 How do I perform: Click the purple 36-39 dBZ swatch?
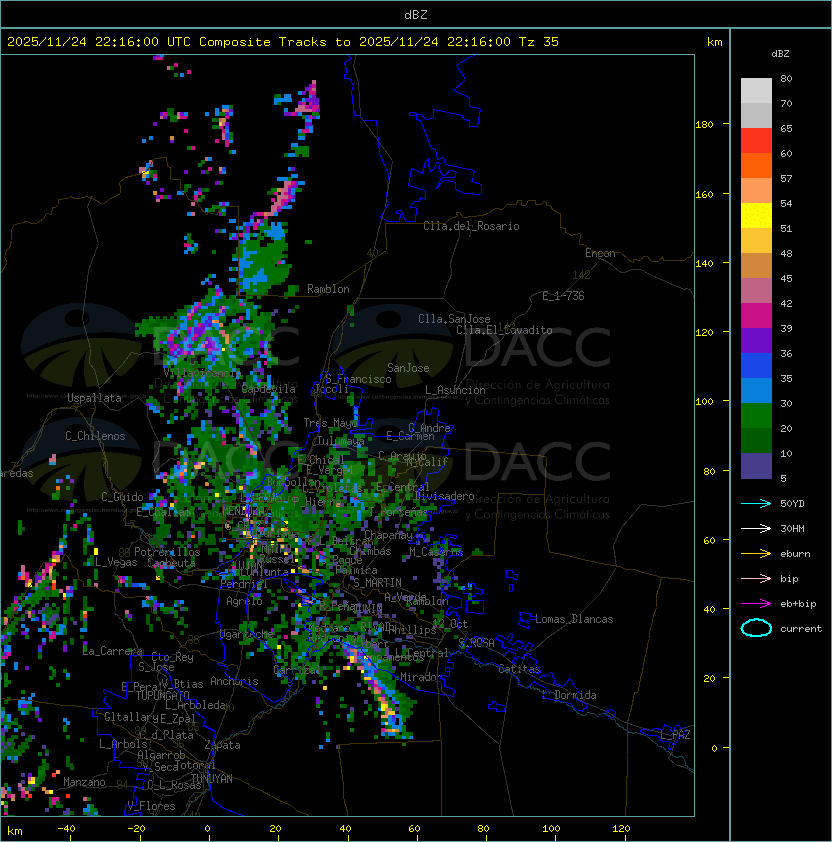pyautogui.click(x=756, y=340)
